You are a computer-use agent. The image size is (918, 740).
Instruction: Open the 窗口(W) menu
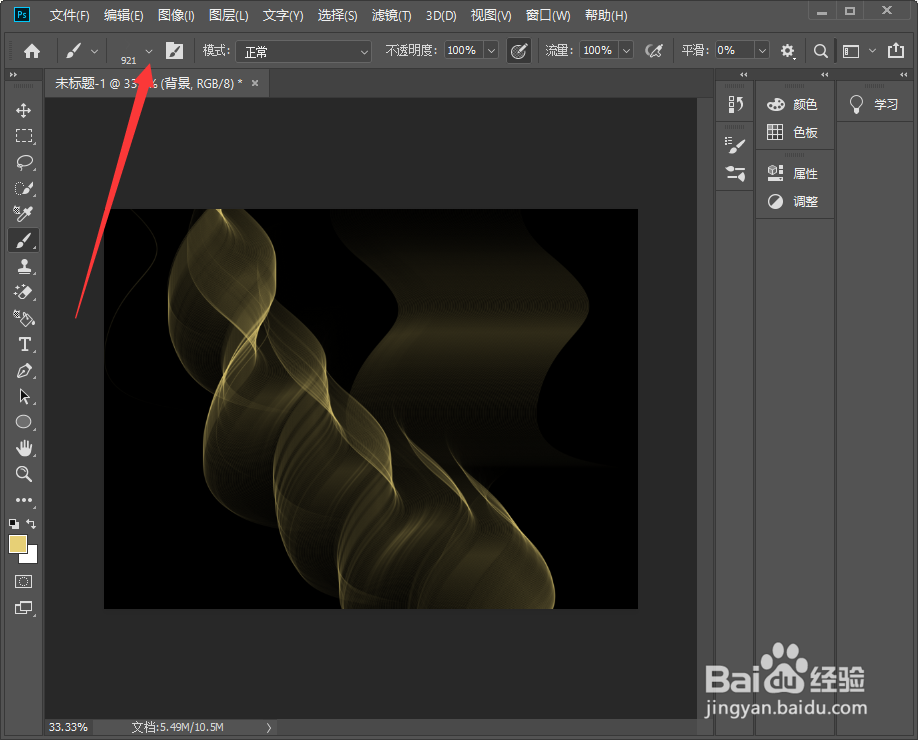[548, 16]
